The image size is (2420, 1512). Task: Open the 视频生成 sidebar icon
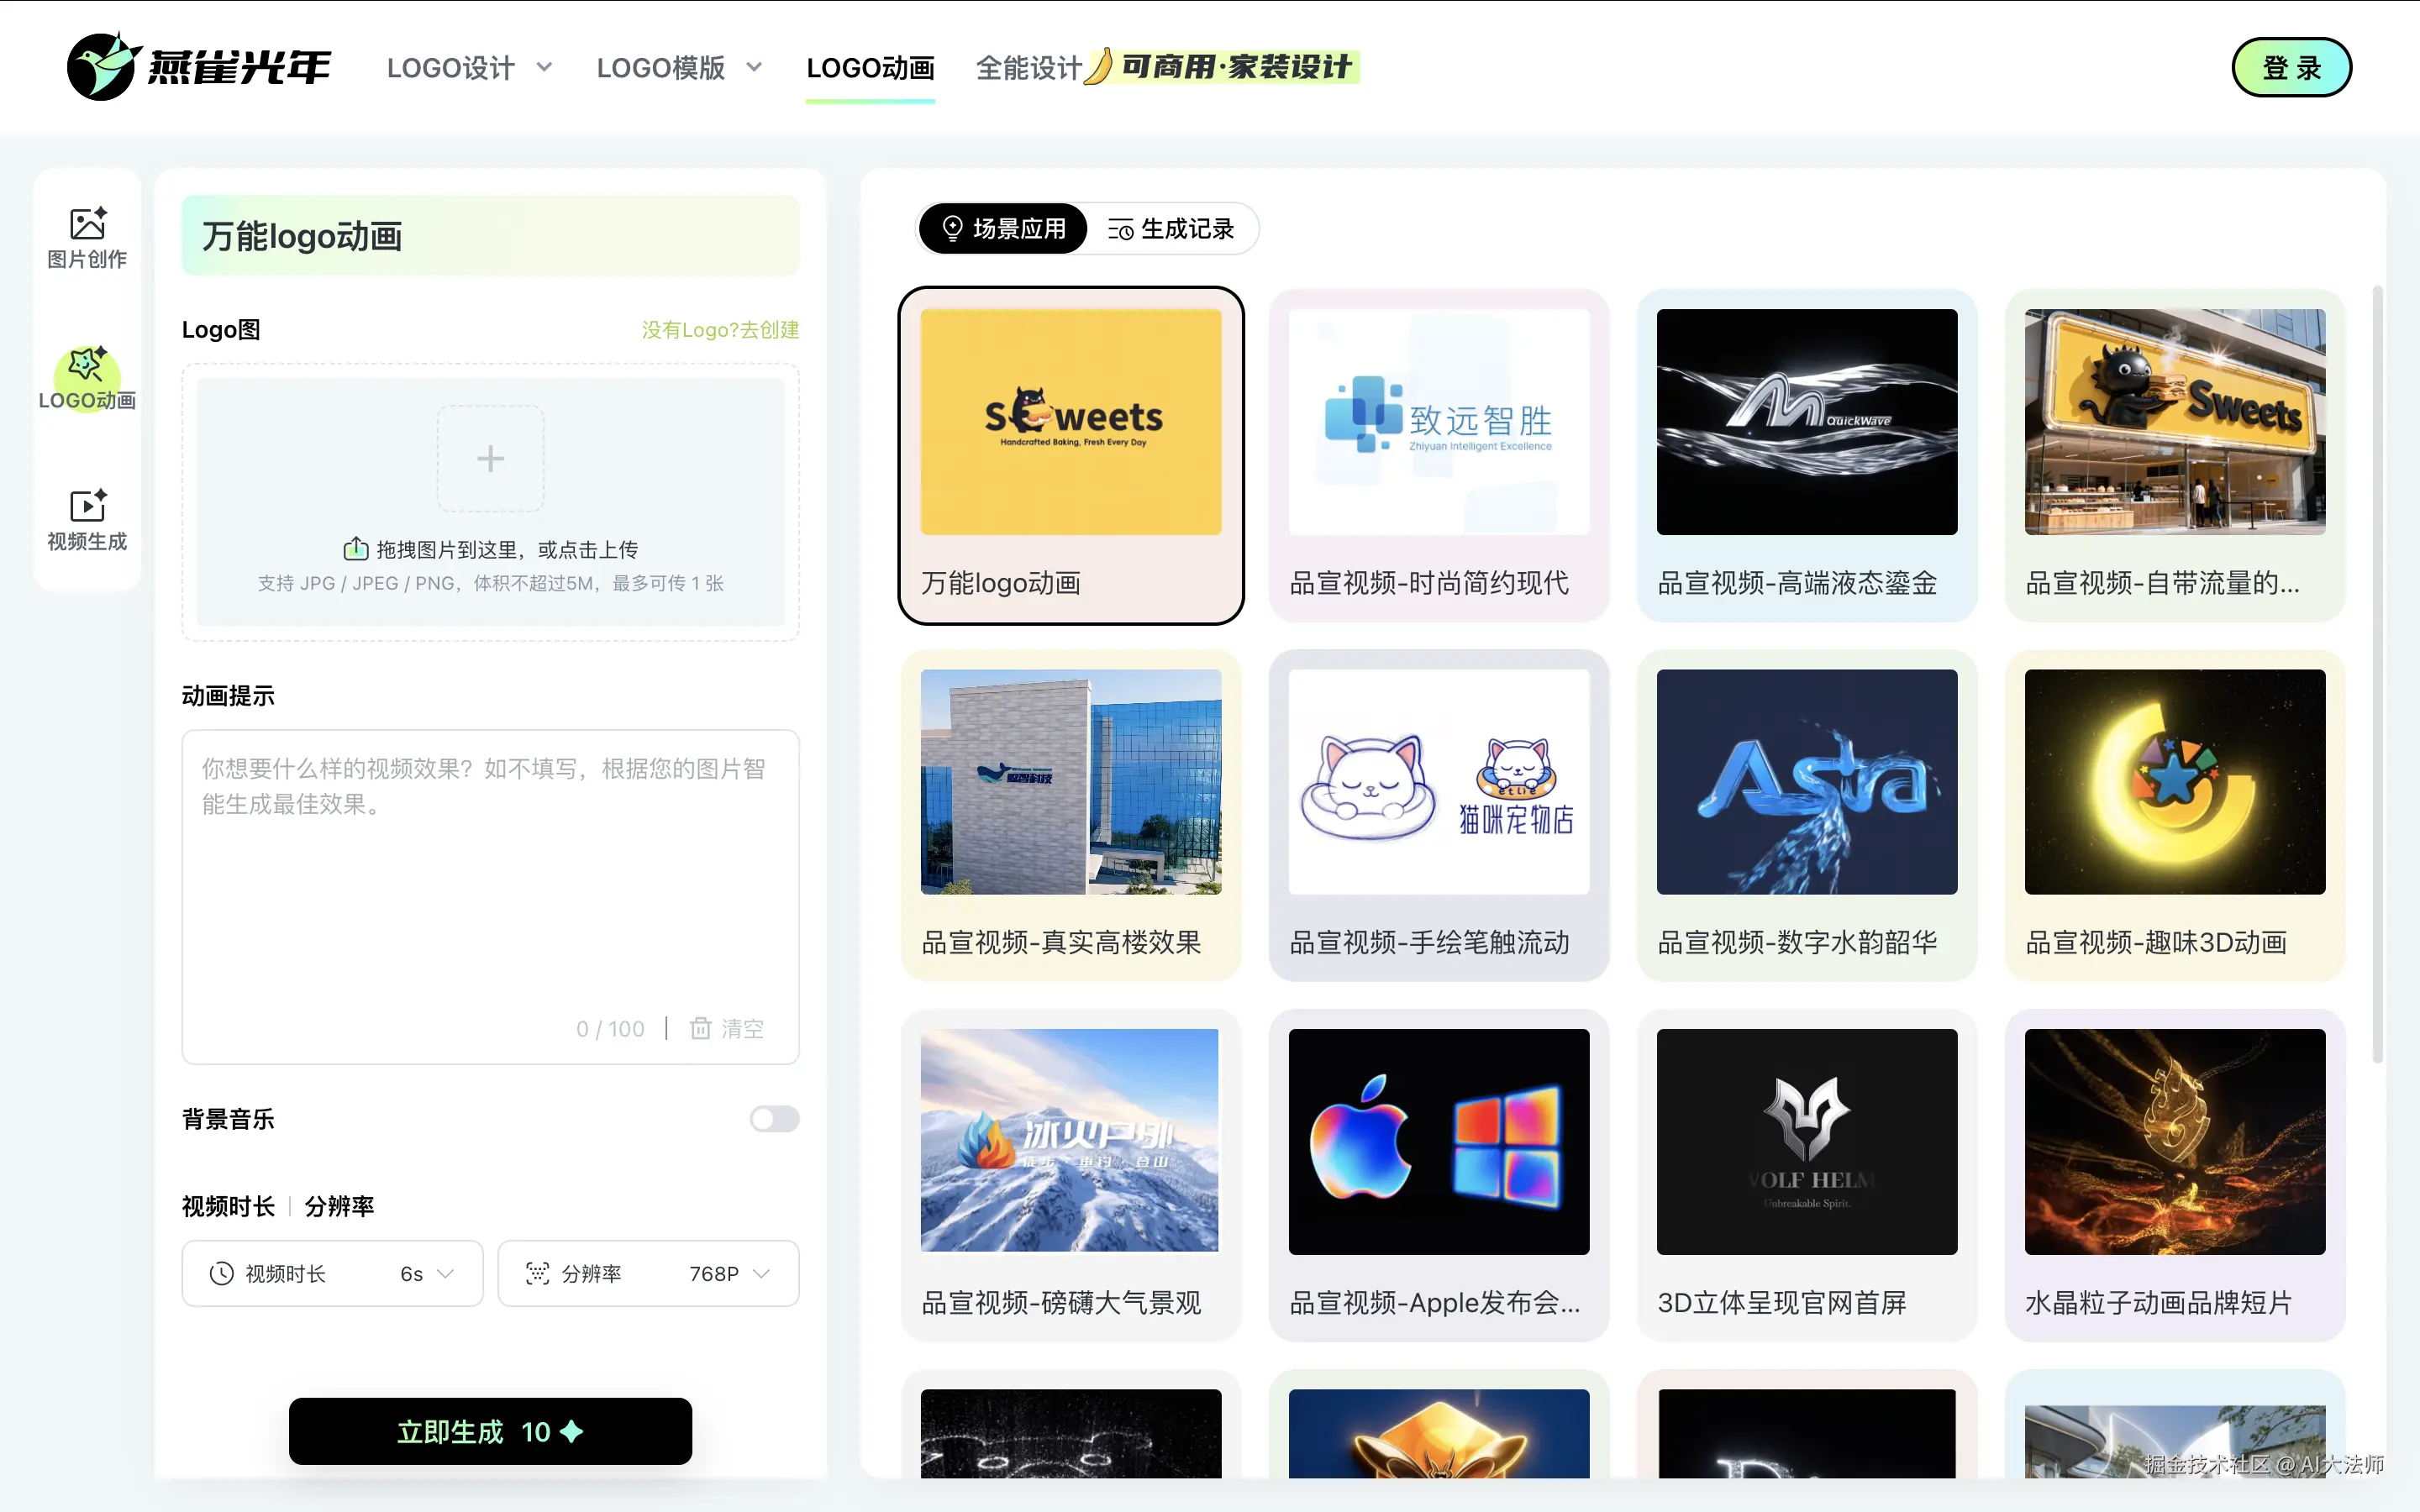[x=87, y=519]
